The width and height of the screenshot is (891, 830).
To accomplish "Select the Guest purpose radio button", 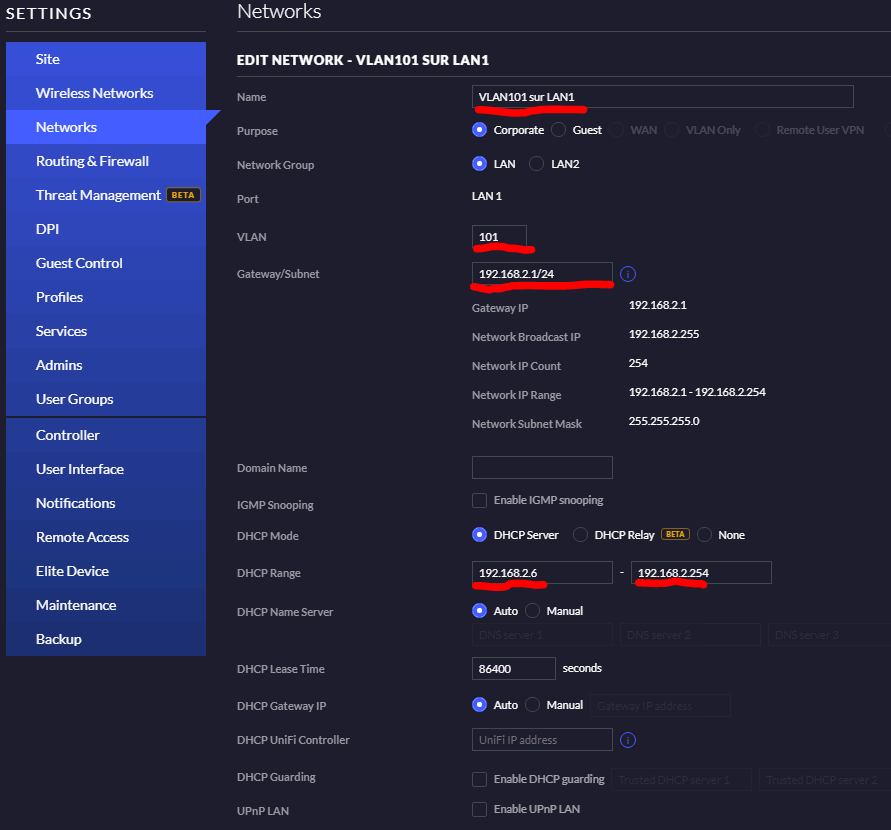I will [x=558, y=130].
